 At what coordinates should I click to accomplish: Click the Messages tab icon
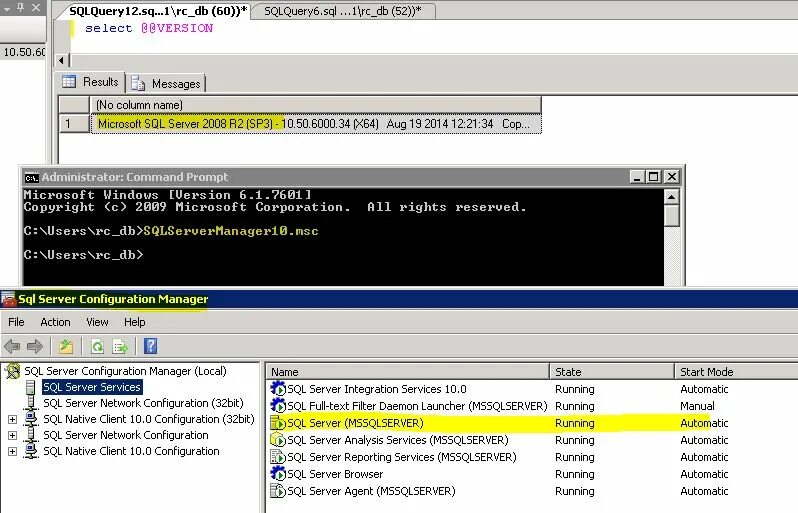pos(138,83)
